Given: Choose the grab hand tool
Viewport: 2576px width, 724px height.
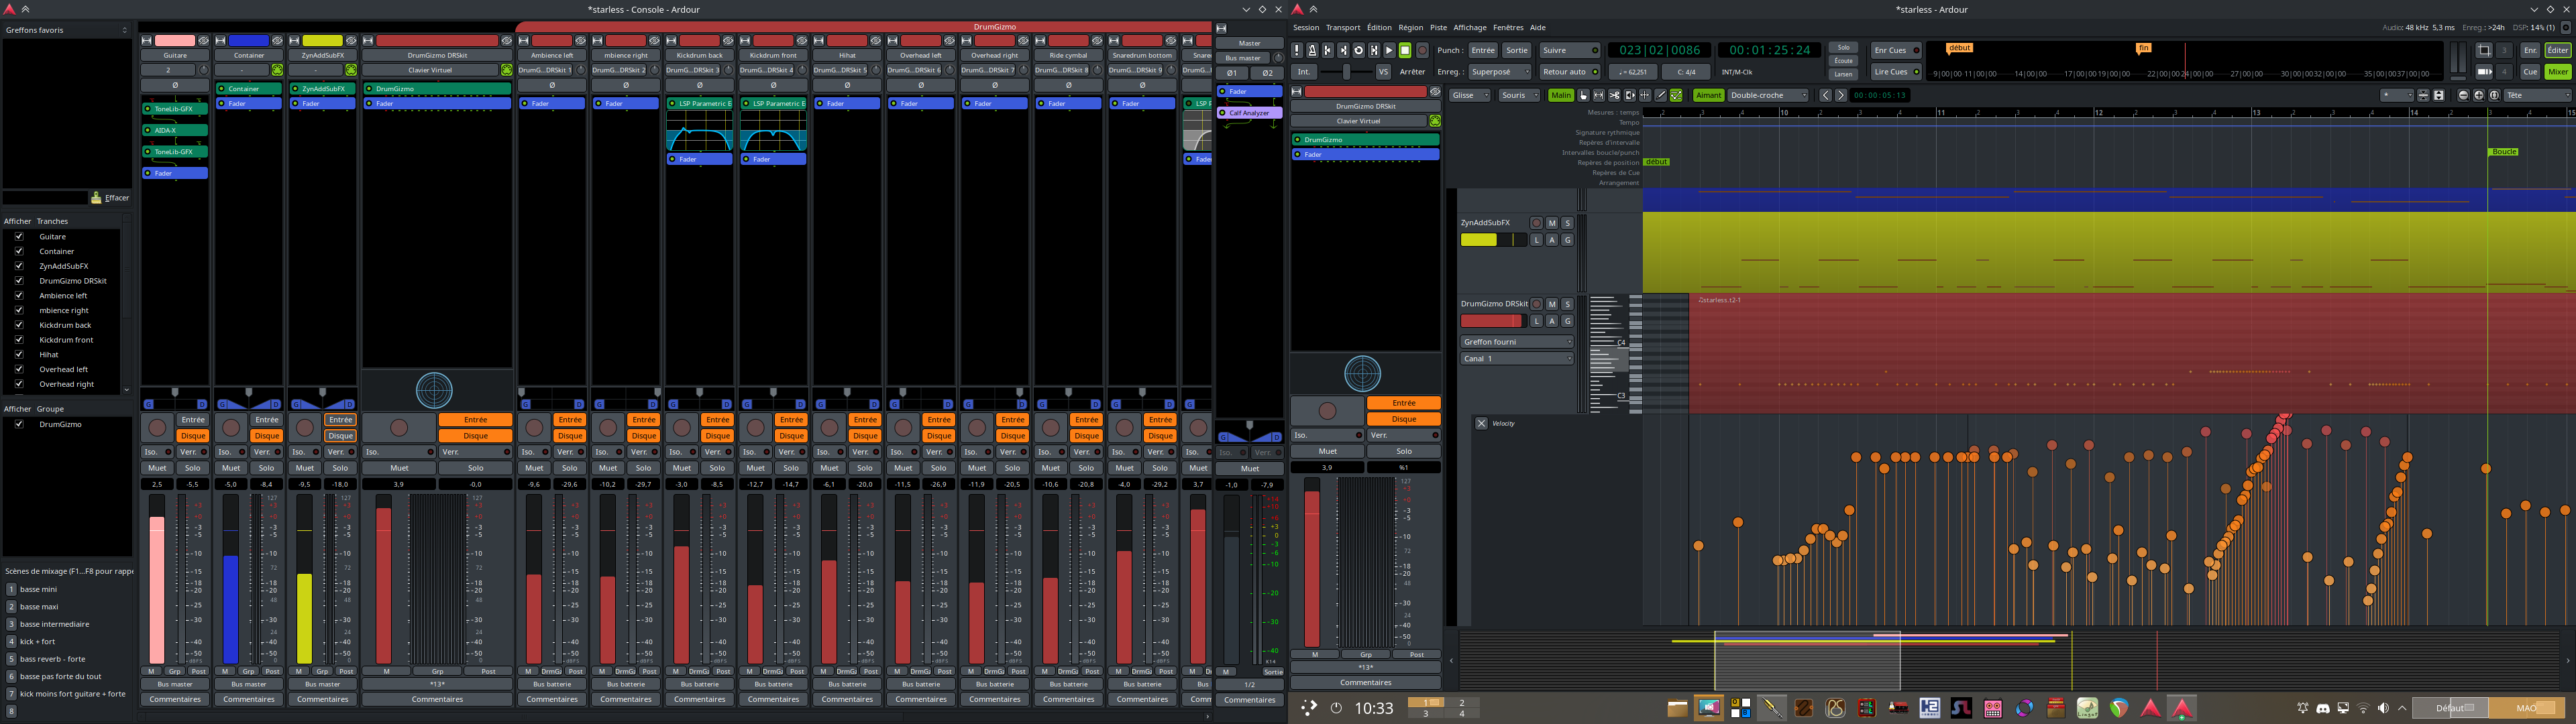Looking at the screenshot, I should click(x=1583, y=95).
